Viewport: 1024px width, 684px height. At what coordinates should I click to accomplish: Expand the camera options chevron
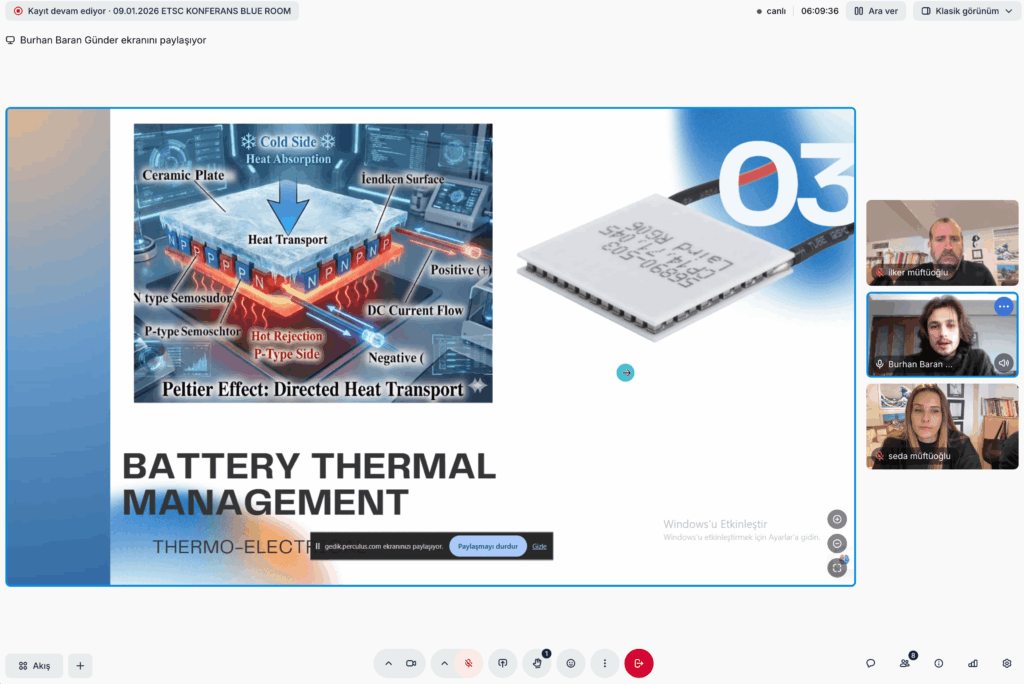(388, 663)
